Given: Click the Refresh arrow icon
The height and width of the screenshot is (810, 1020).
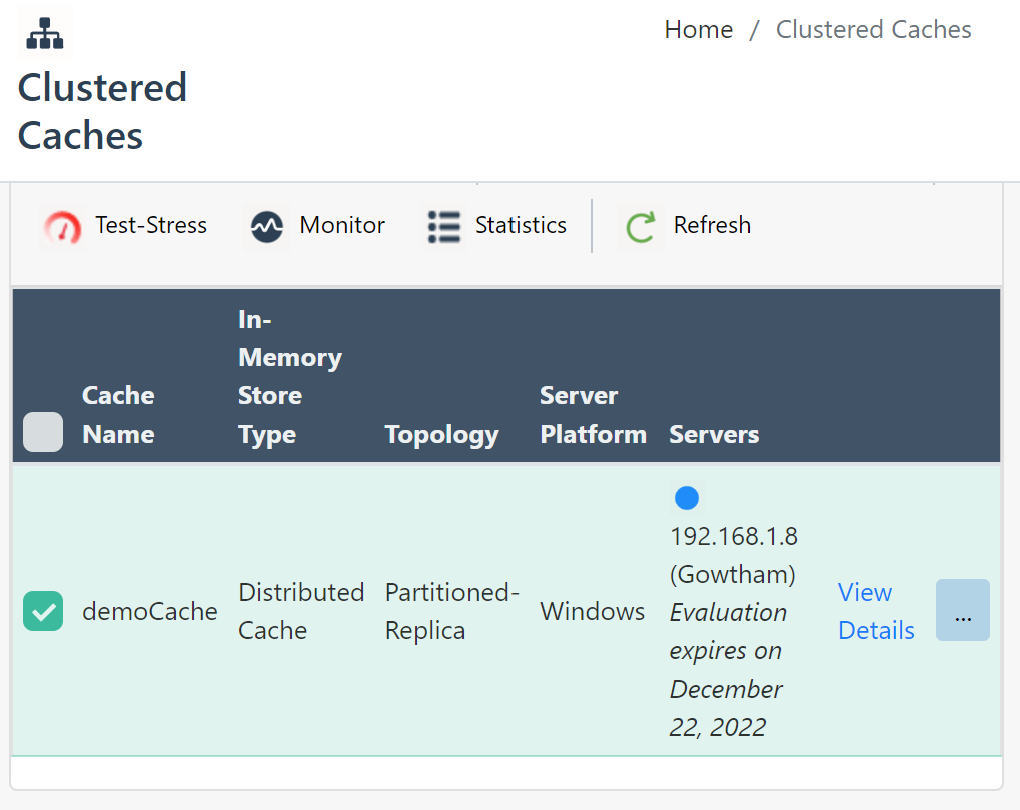Looking at the screenshot, I should click(640, 225).
